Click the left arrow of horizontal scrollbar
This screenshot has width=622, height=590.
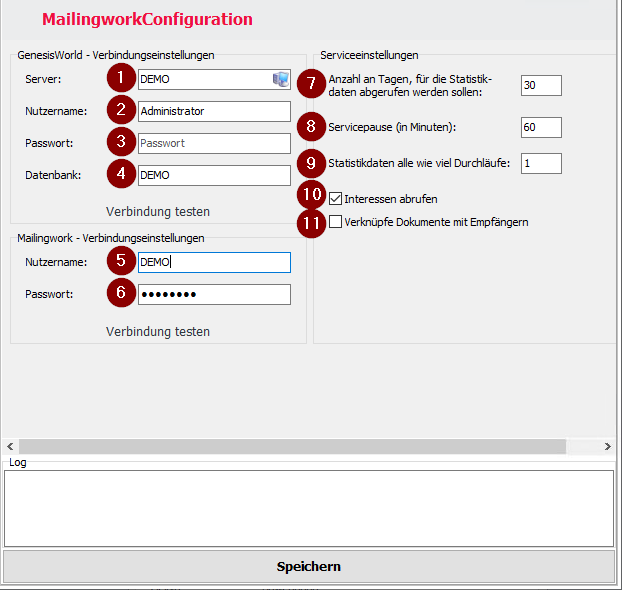10,446
